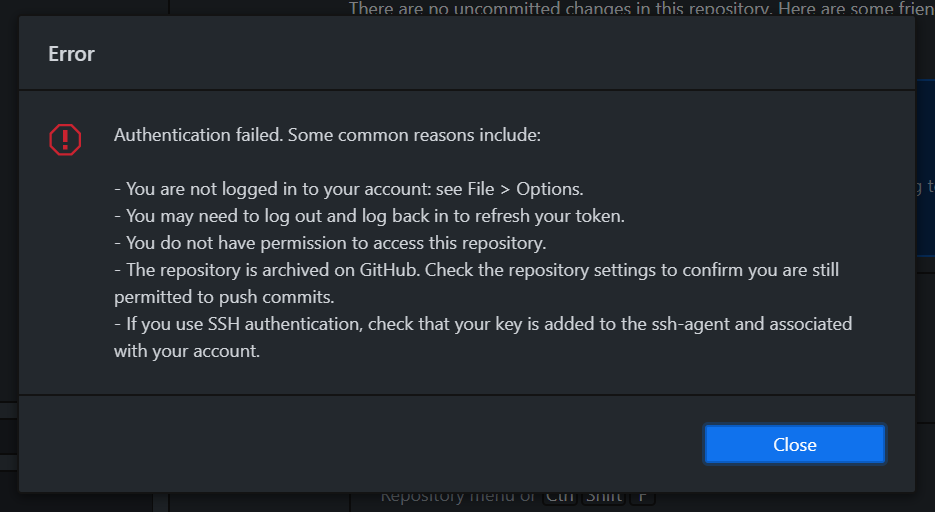Viewport: 935px width, 512px height.
Task: Click the "repository is archived on GitHub" line
Action: coord(476,270)
